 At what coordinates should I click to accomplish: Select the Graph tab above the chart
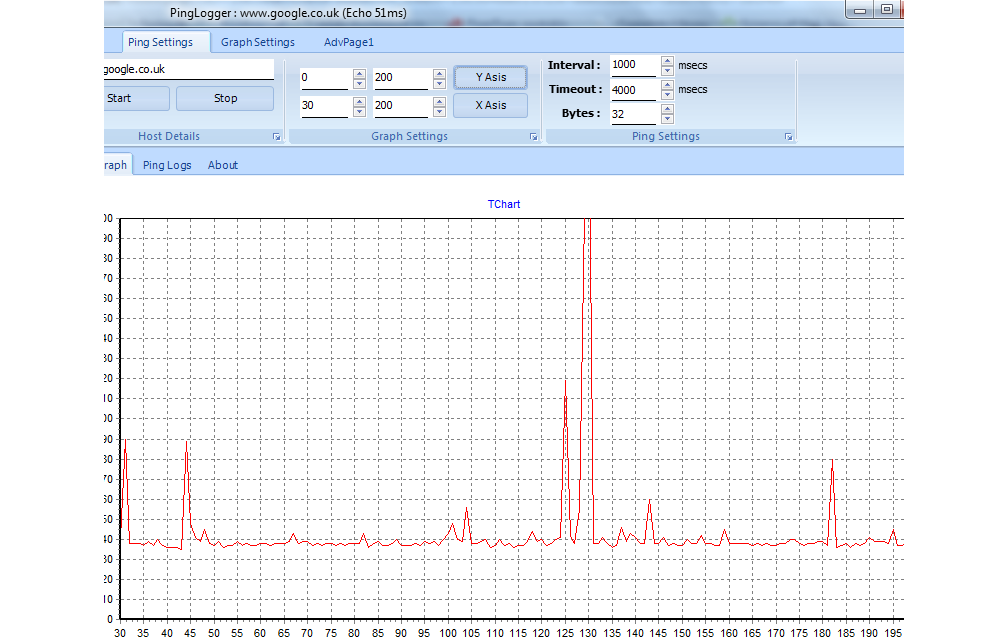tap(116, 165)
